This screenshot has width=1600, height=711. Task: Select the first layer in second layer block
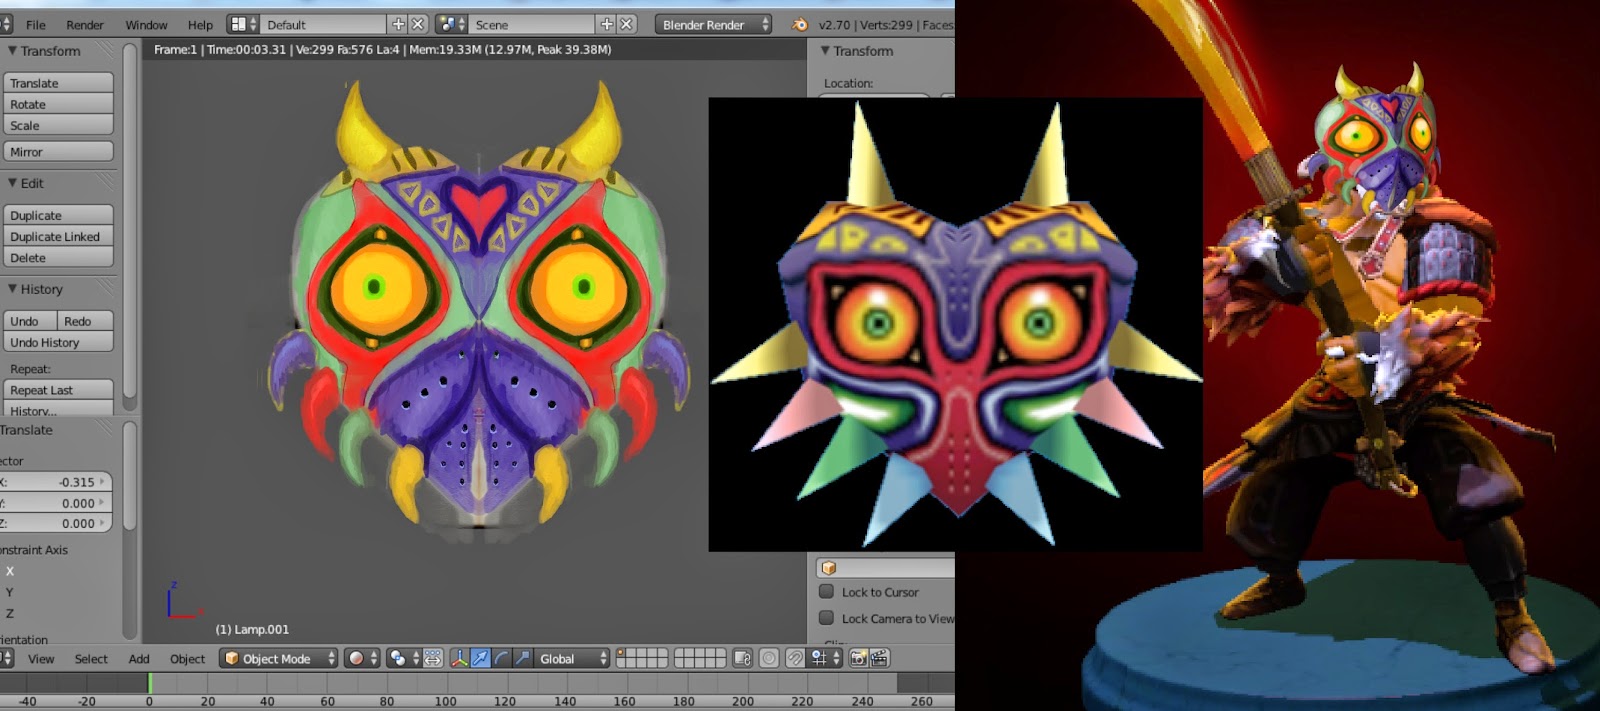pyautogui.click(x=680, y=653)
